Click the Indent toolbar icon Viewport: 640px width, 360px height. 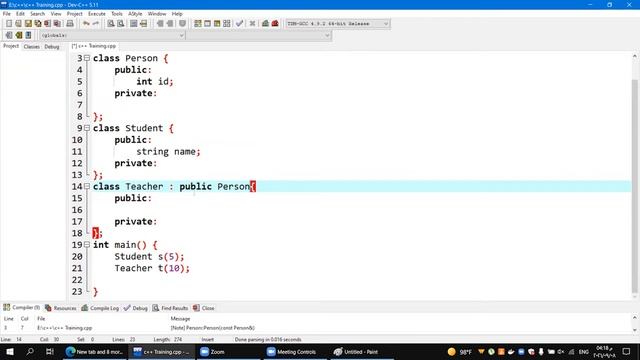point(160,24)
